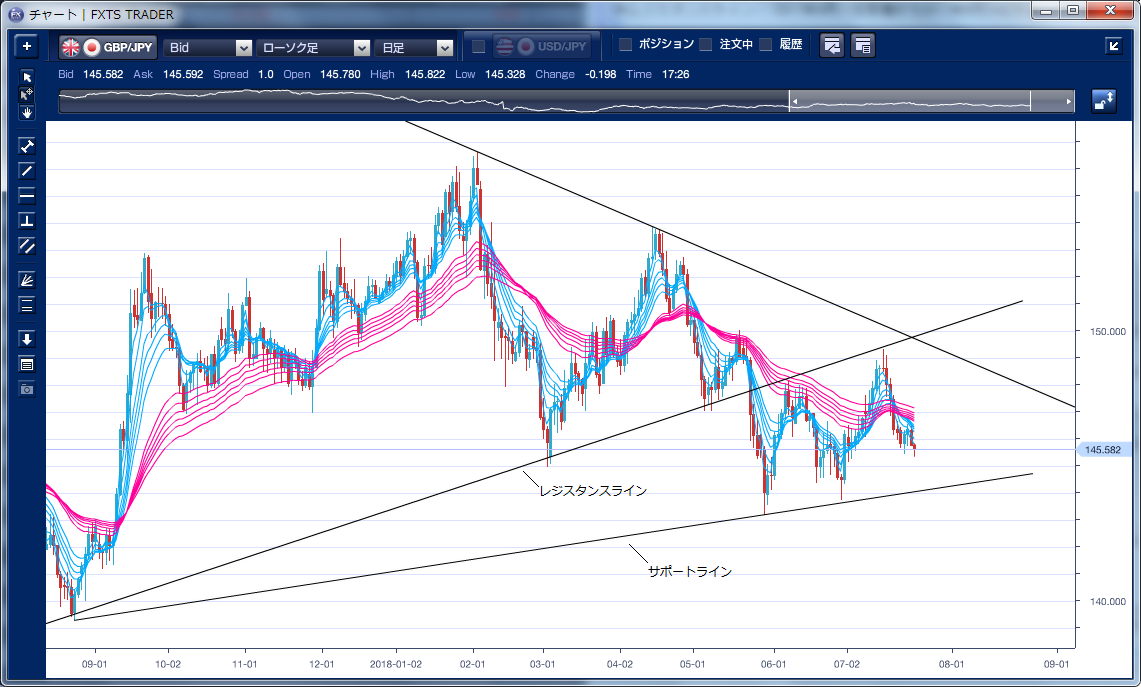Click the diagonal arrow shrink button
The width and height of the screenshot is (1141, 687).
pos(1113,46)
